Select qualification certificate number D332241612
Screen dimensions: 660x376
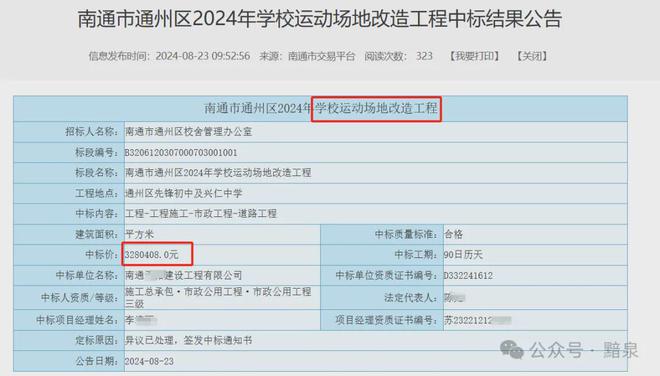tap(468, 276)
